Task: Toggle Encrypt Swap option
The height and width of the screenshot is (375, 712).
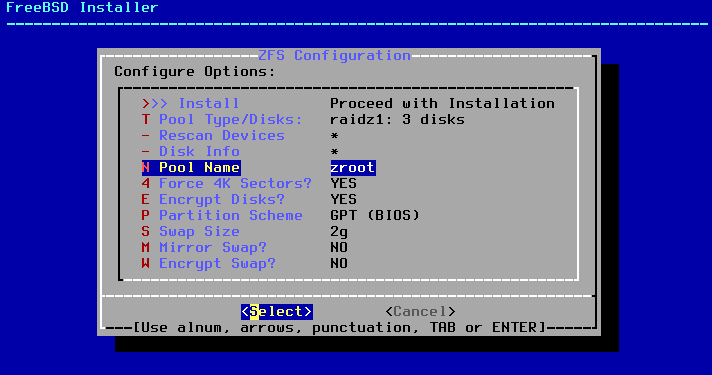Action: pos(208,263)
